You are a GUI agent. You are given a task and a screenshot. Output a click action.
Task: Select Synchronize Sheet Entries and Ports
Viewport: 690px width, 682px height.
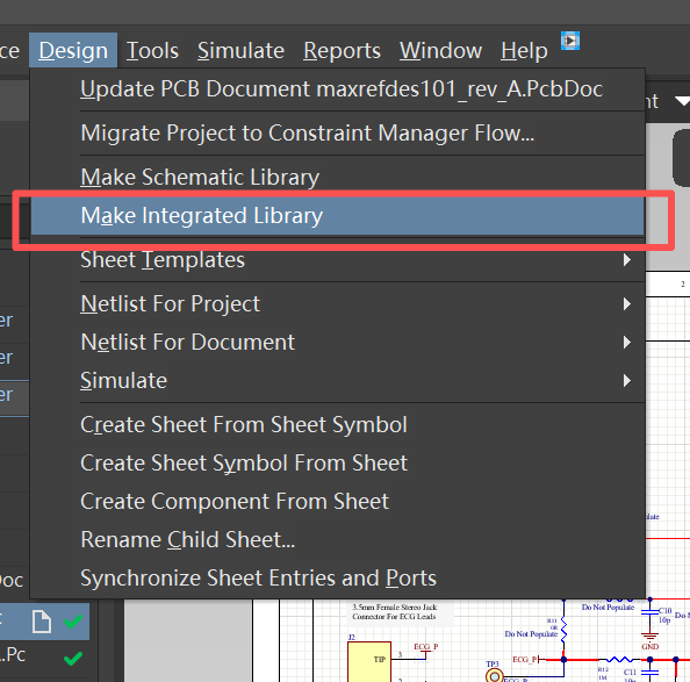coord(337,578)
